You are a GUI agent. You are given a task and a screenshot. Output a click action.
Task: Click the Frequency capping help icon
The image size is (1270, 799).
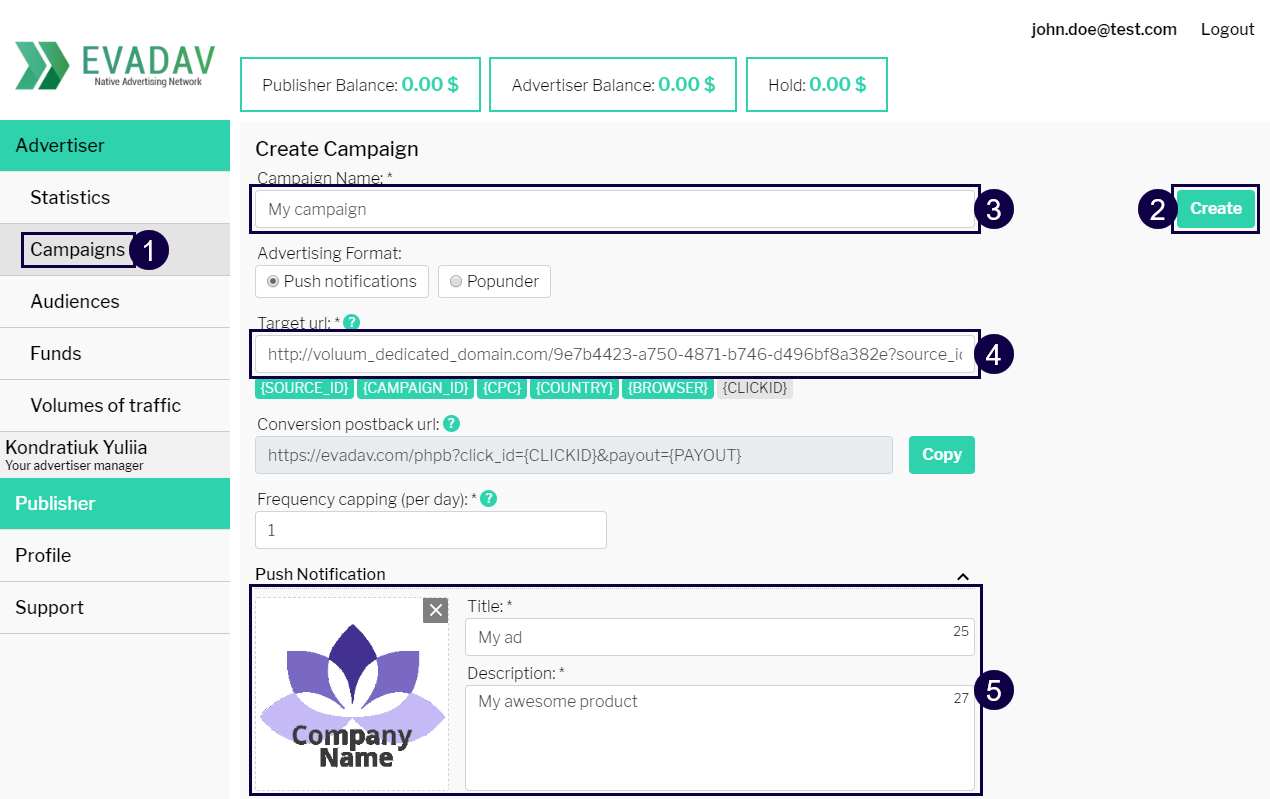(x=489, y=498)
